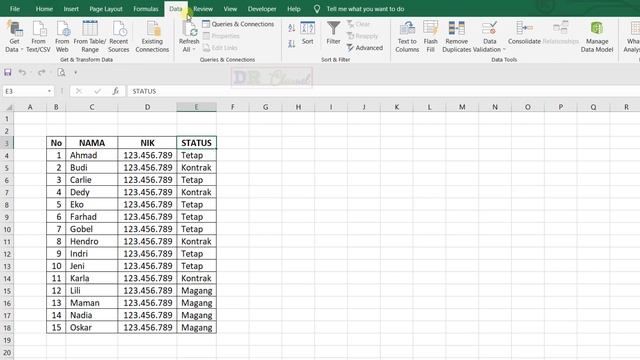
Task: Click the Name Box showing E3
Action: coord(24,91)
